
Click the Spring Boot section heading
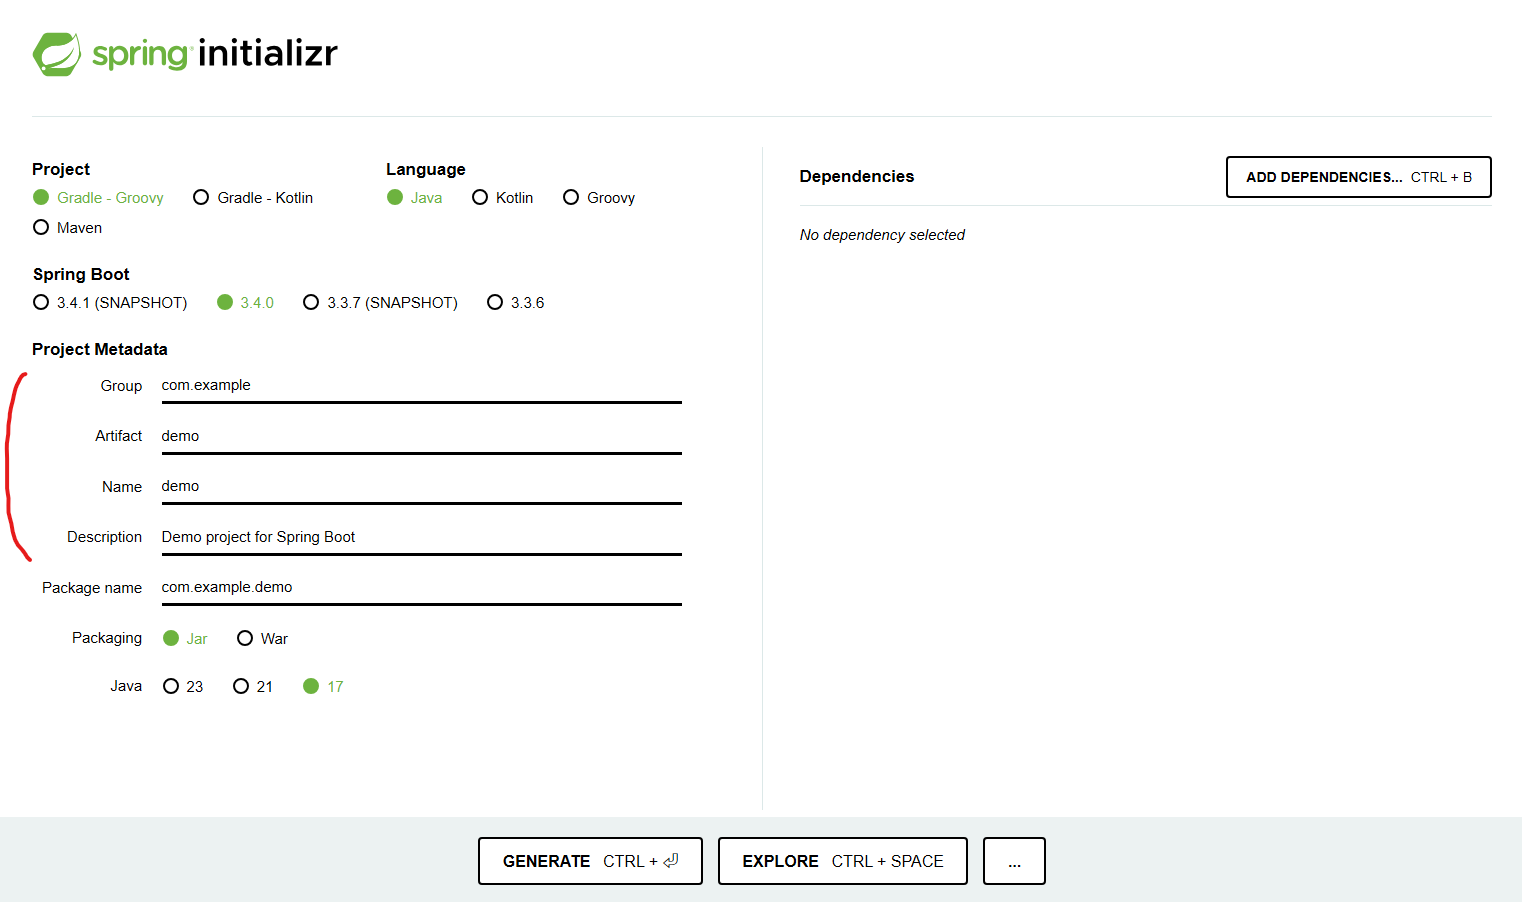pos(81,275)
